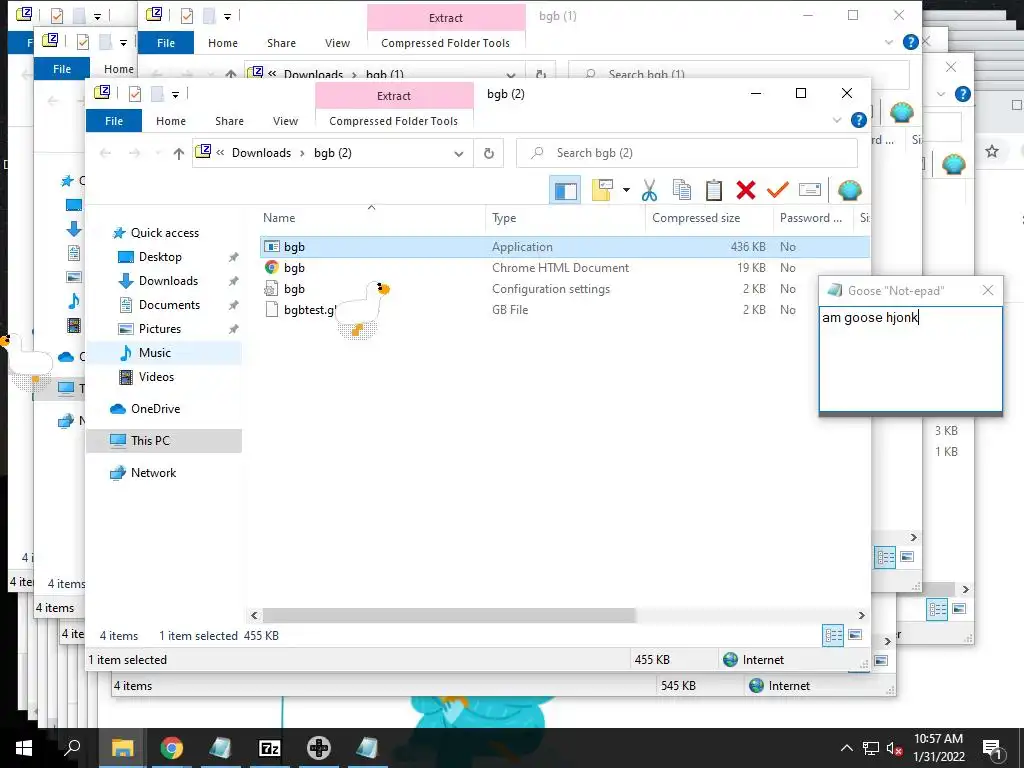Sort by the Password column header
The height and width of the screenshot is (768, 1024).
pyautogui.click(x=813, y=218)
